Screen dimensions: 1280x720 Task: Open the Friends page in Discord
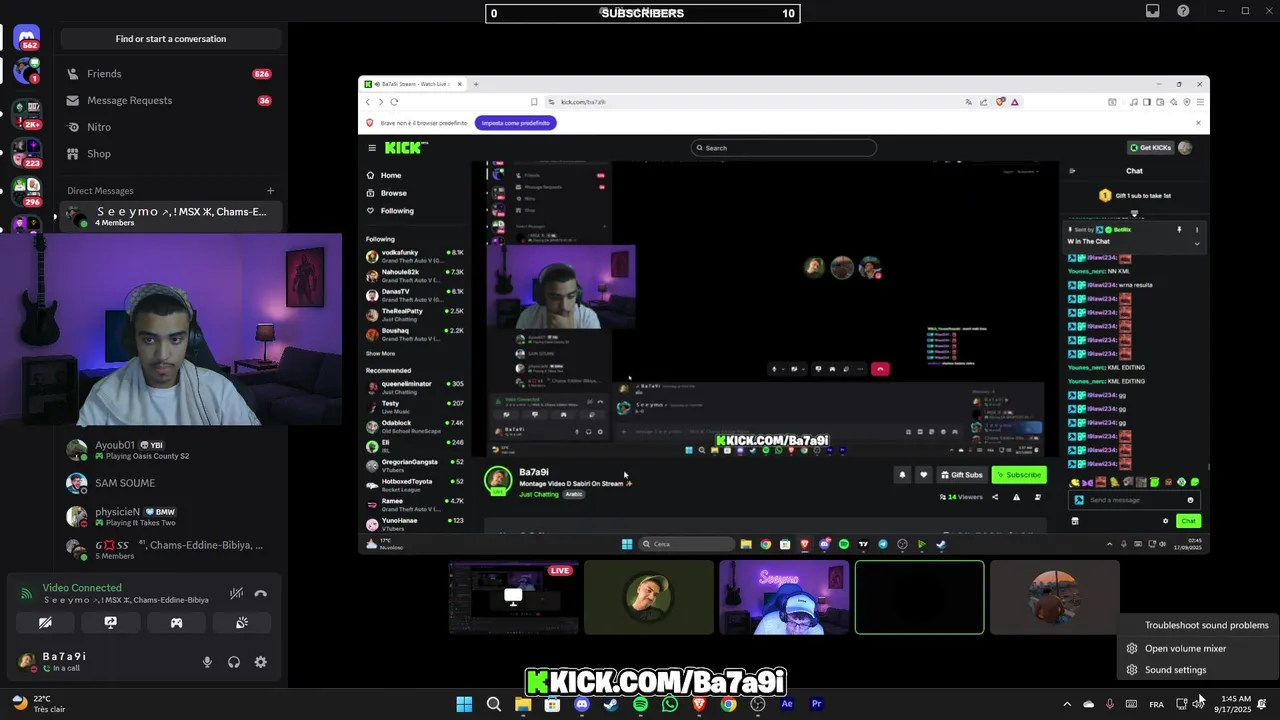point(170,74)
